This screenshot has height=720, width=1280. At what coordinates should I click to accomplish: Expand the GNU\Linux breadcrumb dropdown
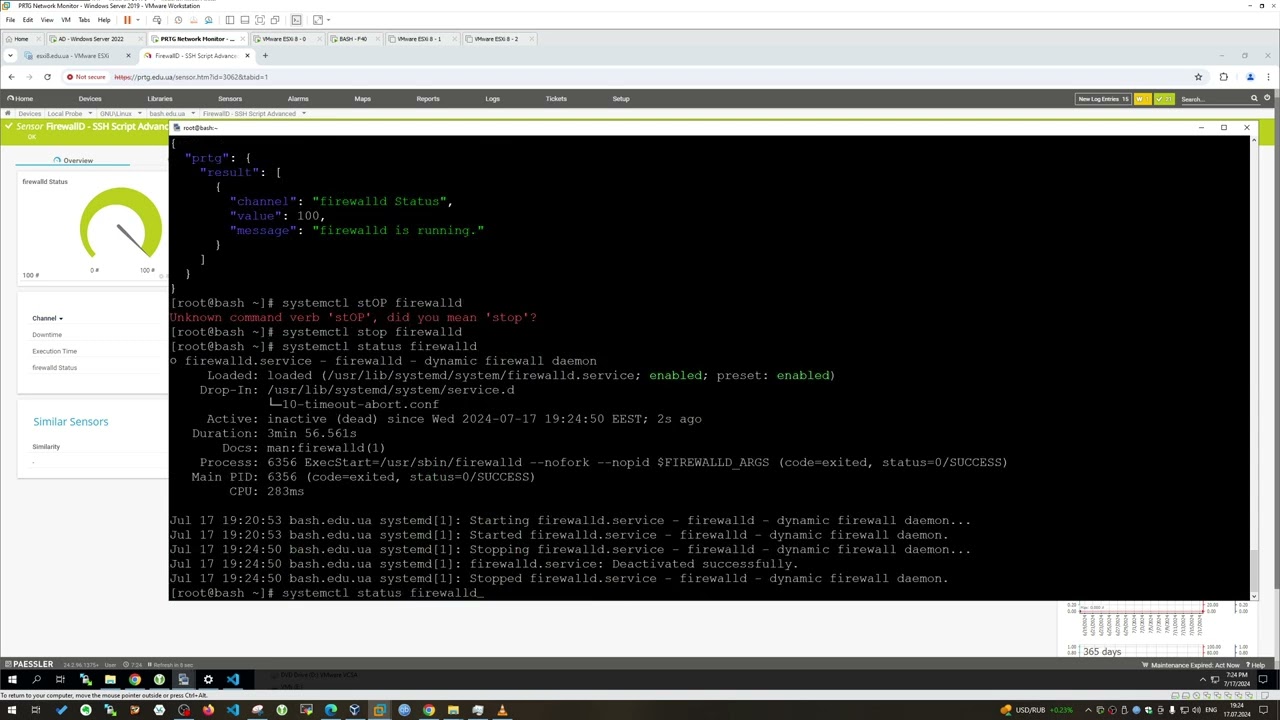[x=139, y=114]
